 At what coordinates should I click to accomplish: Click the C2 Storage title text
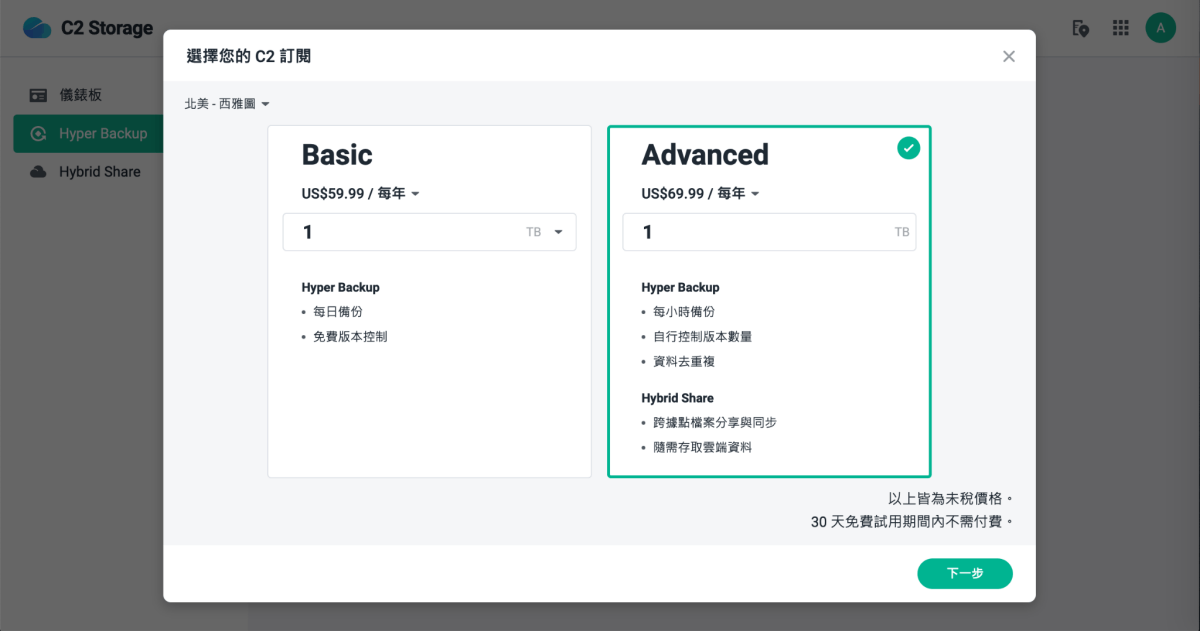point(107,28)
